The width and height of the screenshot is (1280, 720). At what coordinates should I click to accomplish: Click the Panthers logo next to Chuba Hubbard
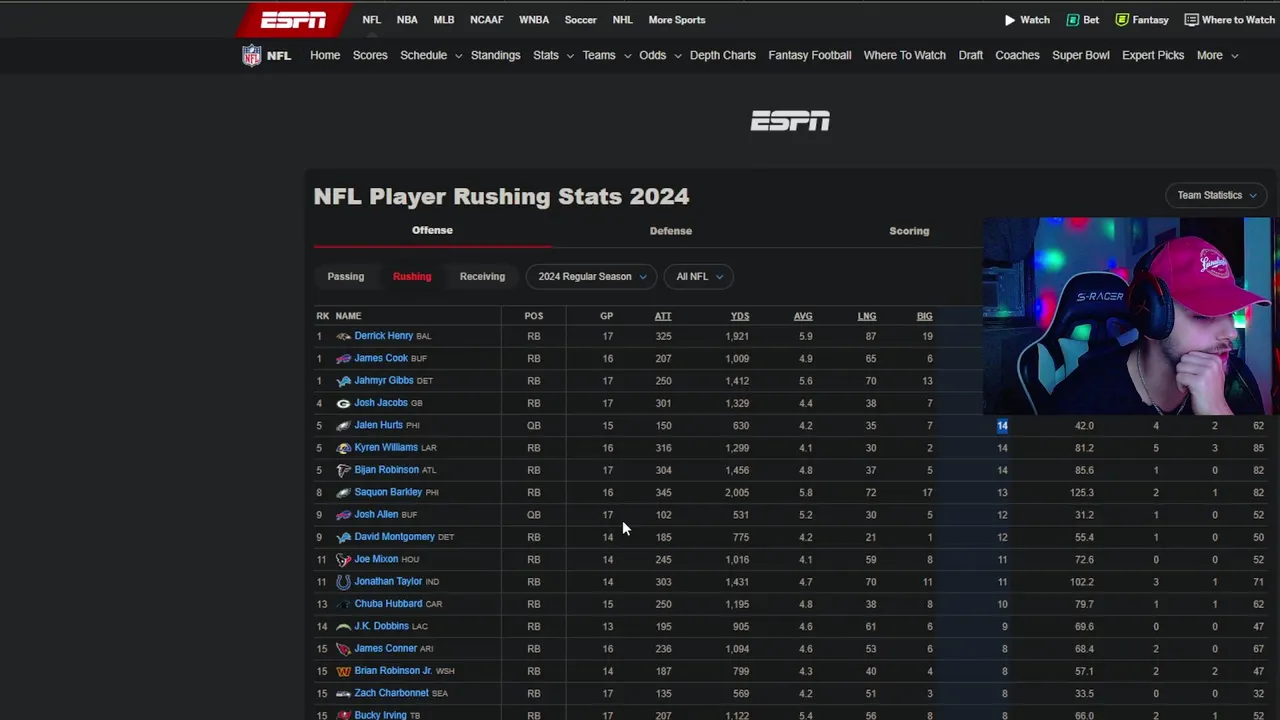(x=343, y=604)
